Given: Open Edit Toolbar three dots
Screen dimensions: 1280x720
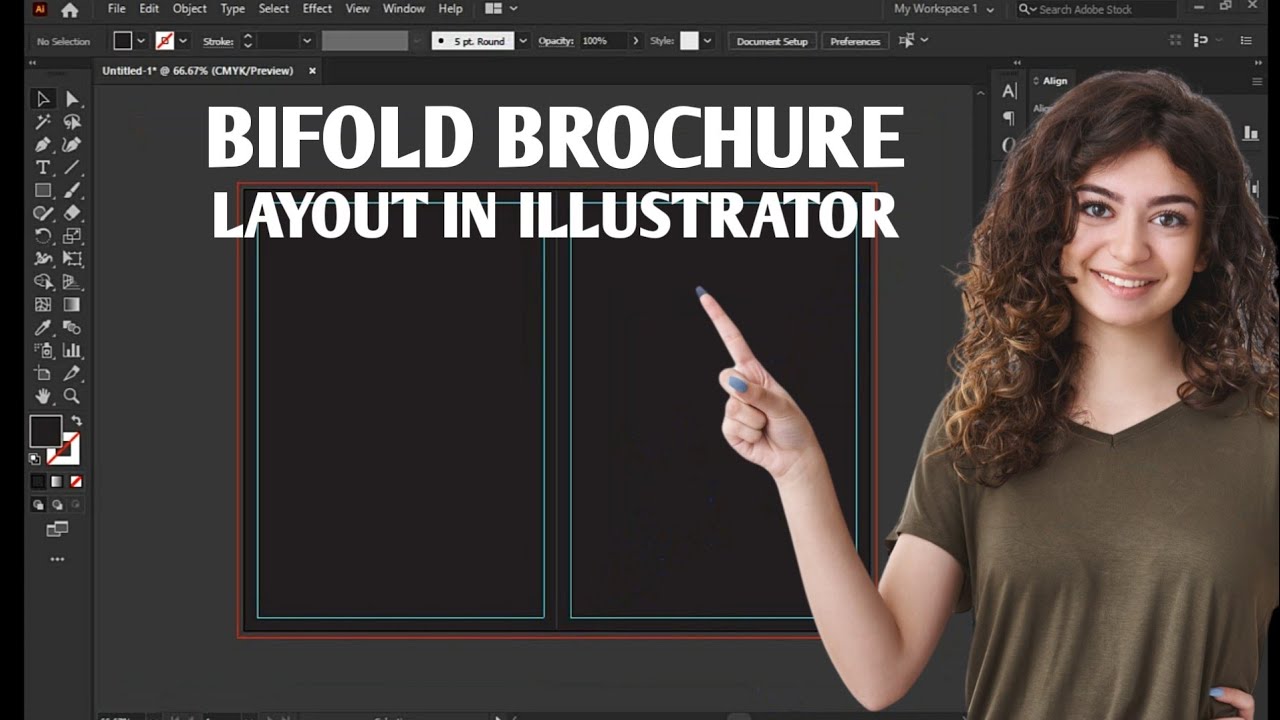Looking at the screenshot, I should click(57, 559).
